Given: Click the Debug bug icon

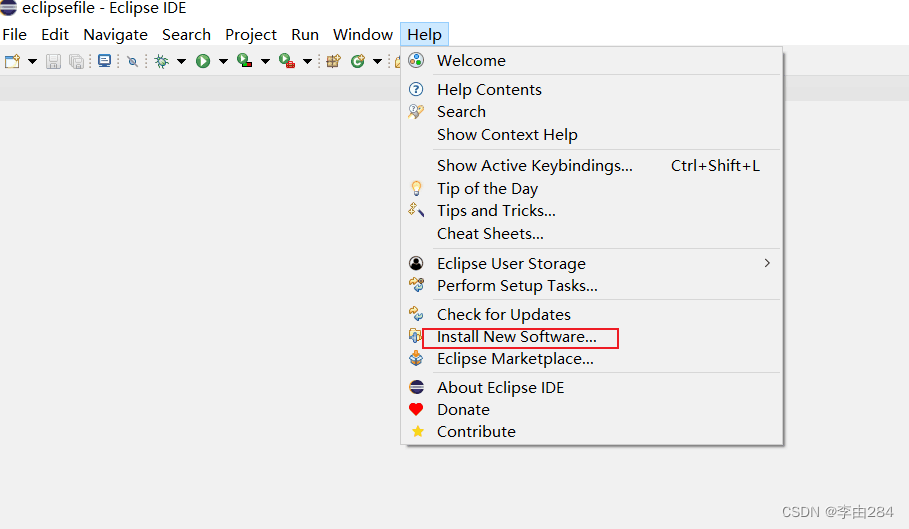Looking at the screenshot, I should (x=162, y=61).
